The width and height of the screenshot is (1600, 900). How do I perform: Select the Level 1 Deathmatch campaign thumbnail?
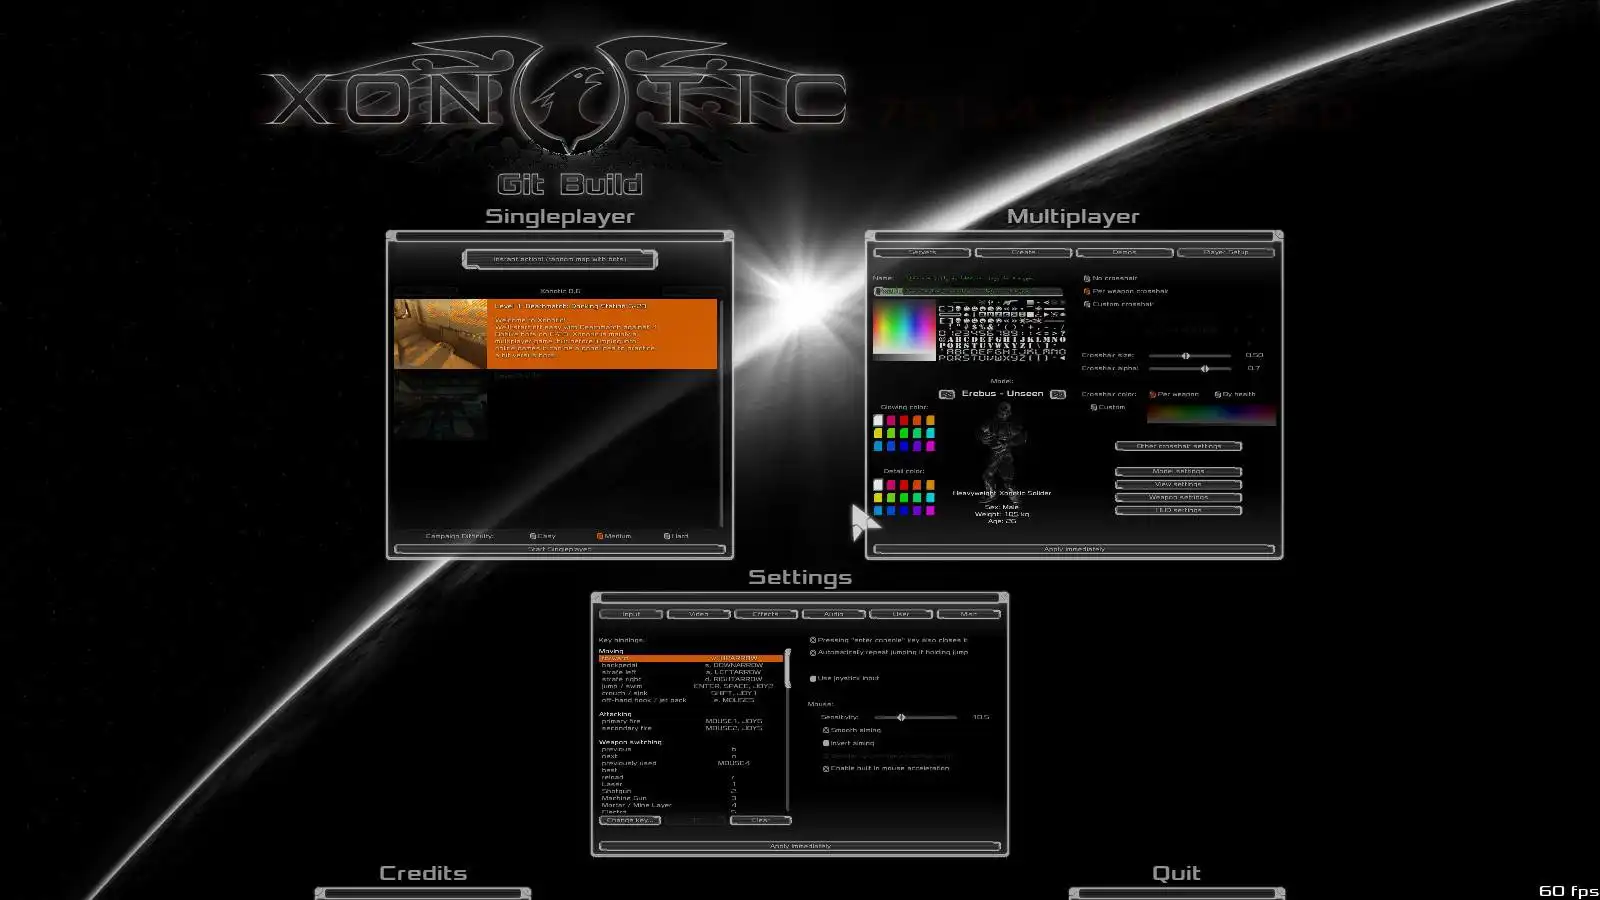(x=440, y=334)
